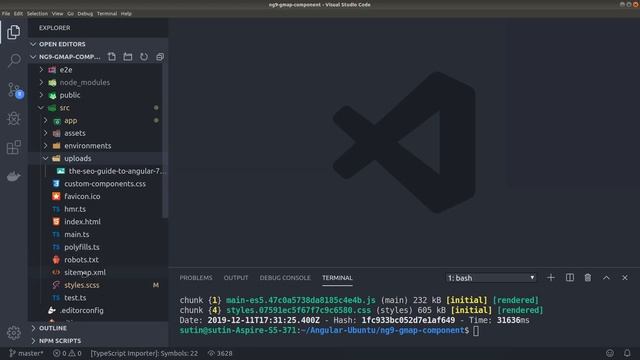
Task: Switch to the Output tab
Action: click(x=236, y=278)
